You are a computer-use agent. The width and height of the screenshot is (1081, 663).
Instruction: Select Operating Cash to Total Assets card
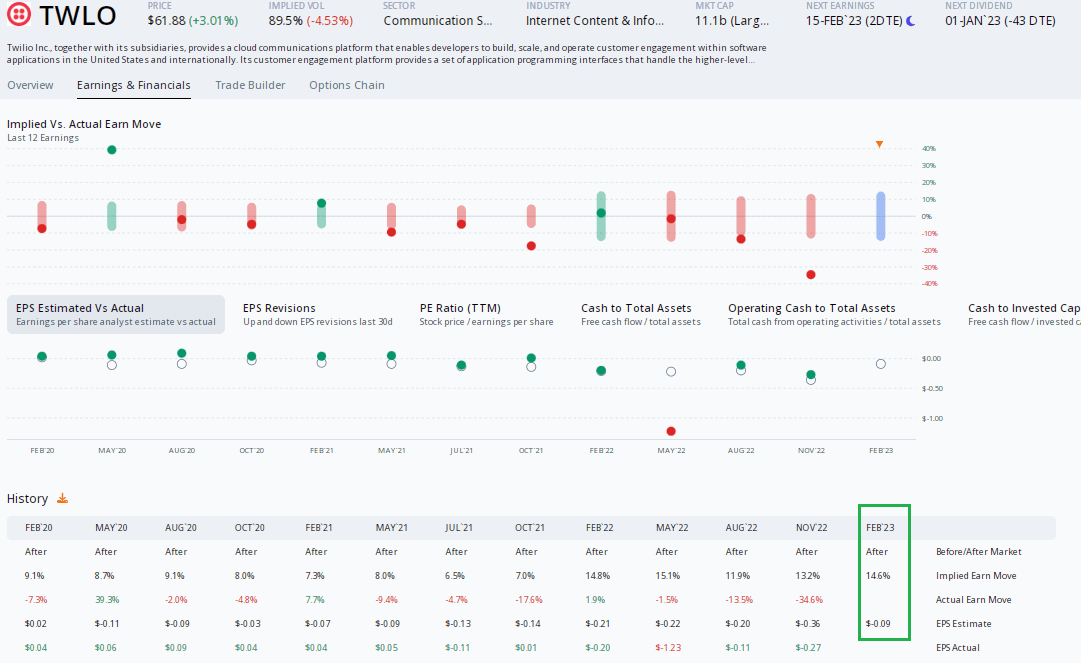pos(834,314)
